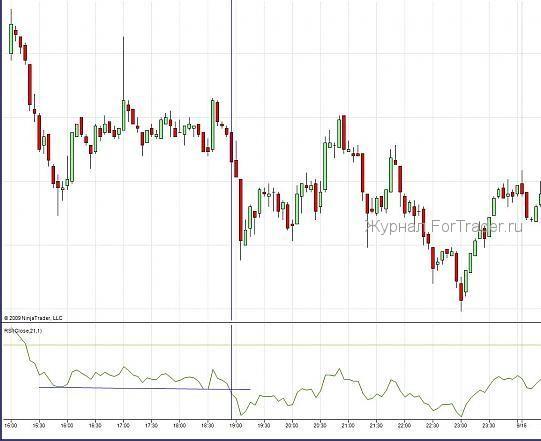Screen dimensions: 541x441
Task: Click the RSI line trough near 23:00
Action: [x=461, y=416]
